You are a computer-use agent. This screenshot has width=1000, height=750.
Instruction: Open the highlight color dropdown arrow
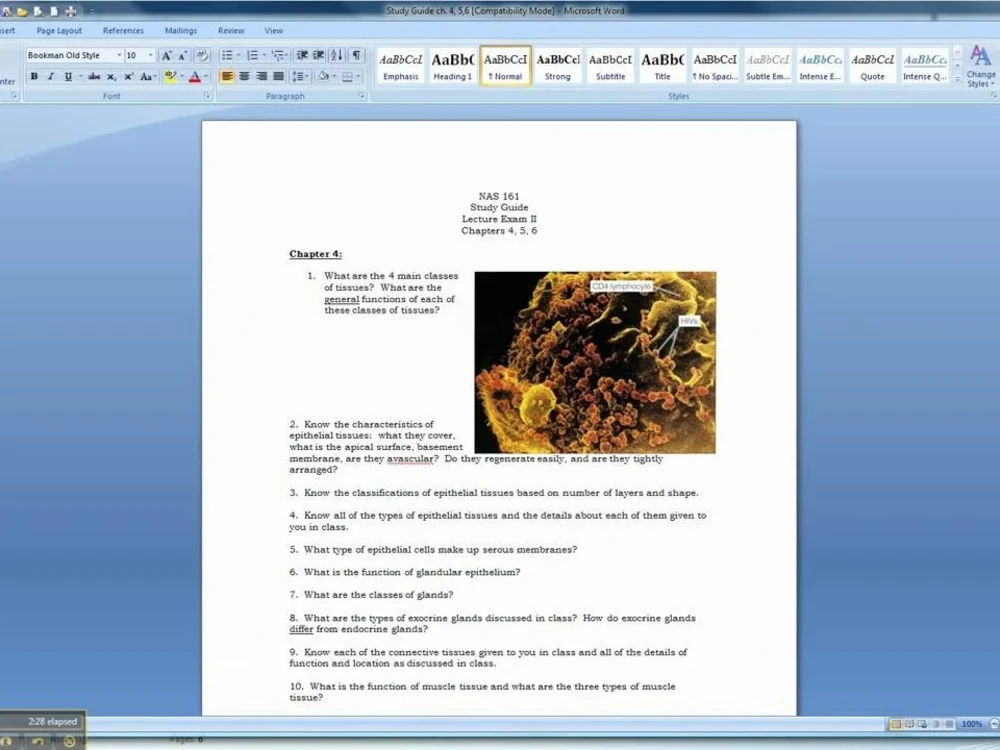(x=182, y=77)
